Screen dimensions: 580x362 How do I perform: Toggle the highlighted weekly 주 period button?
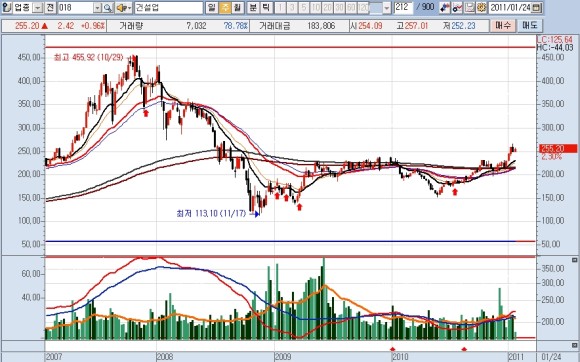(225, 7)
